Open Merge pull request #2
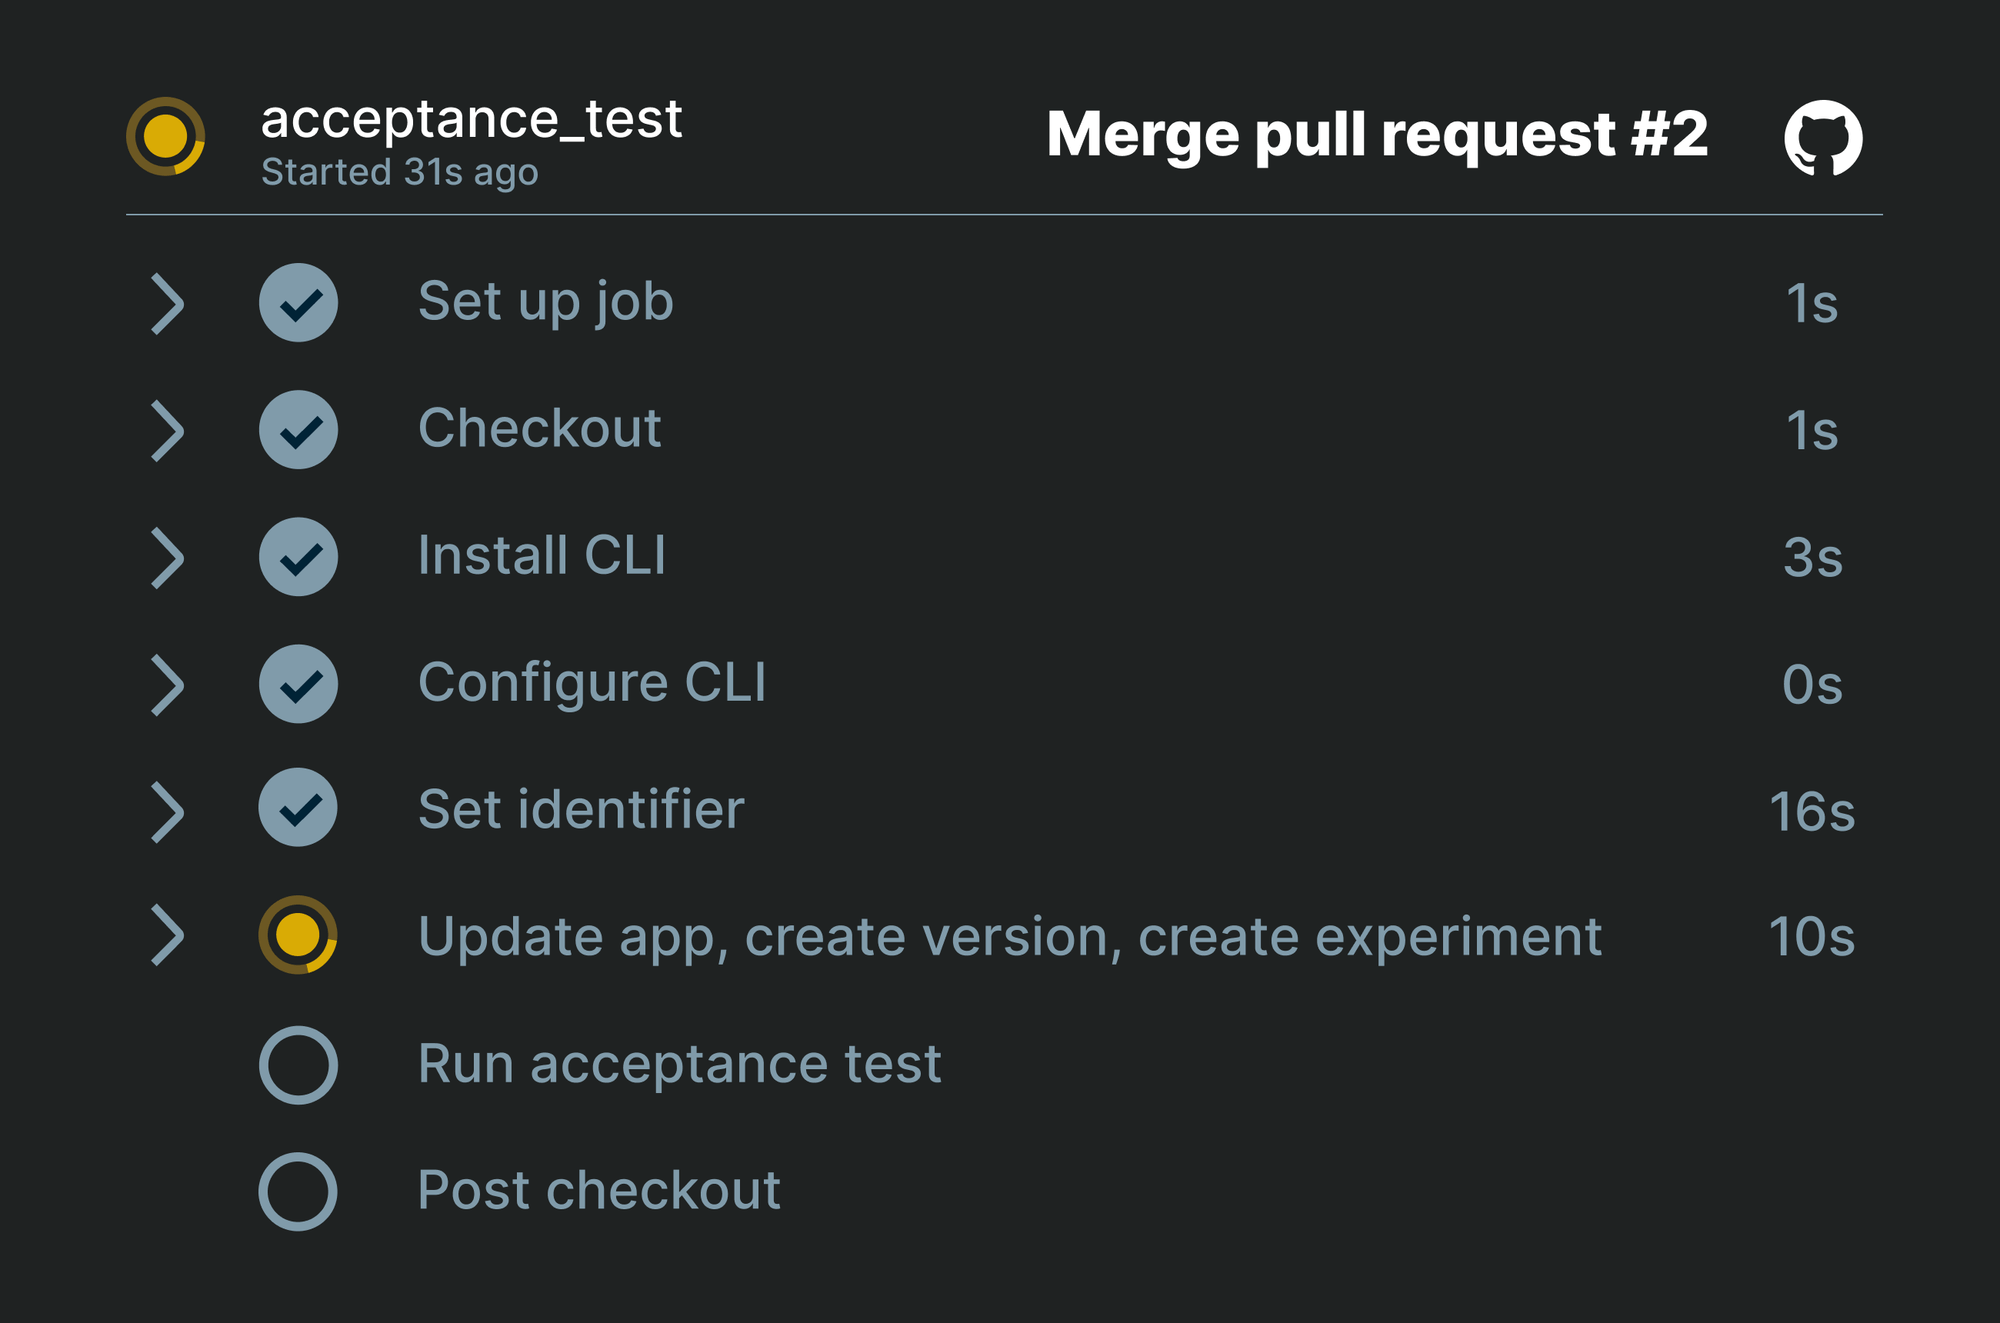The height and width of the screenshot is (1323, 2000). point(1375,138)
